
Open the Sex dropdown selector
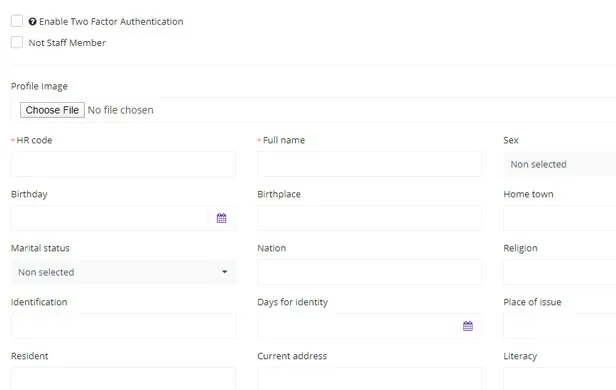coord(560,164)
